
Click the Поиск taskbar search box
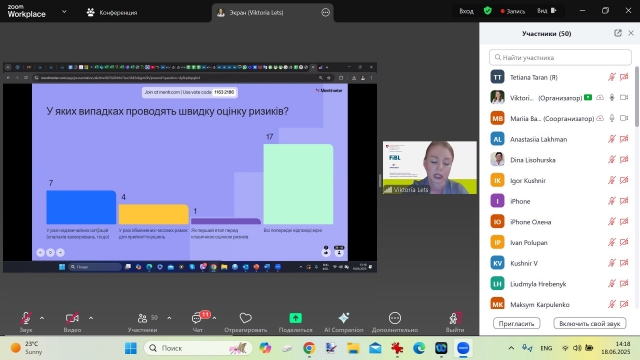[198, 348]
